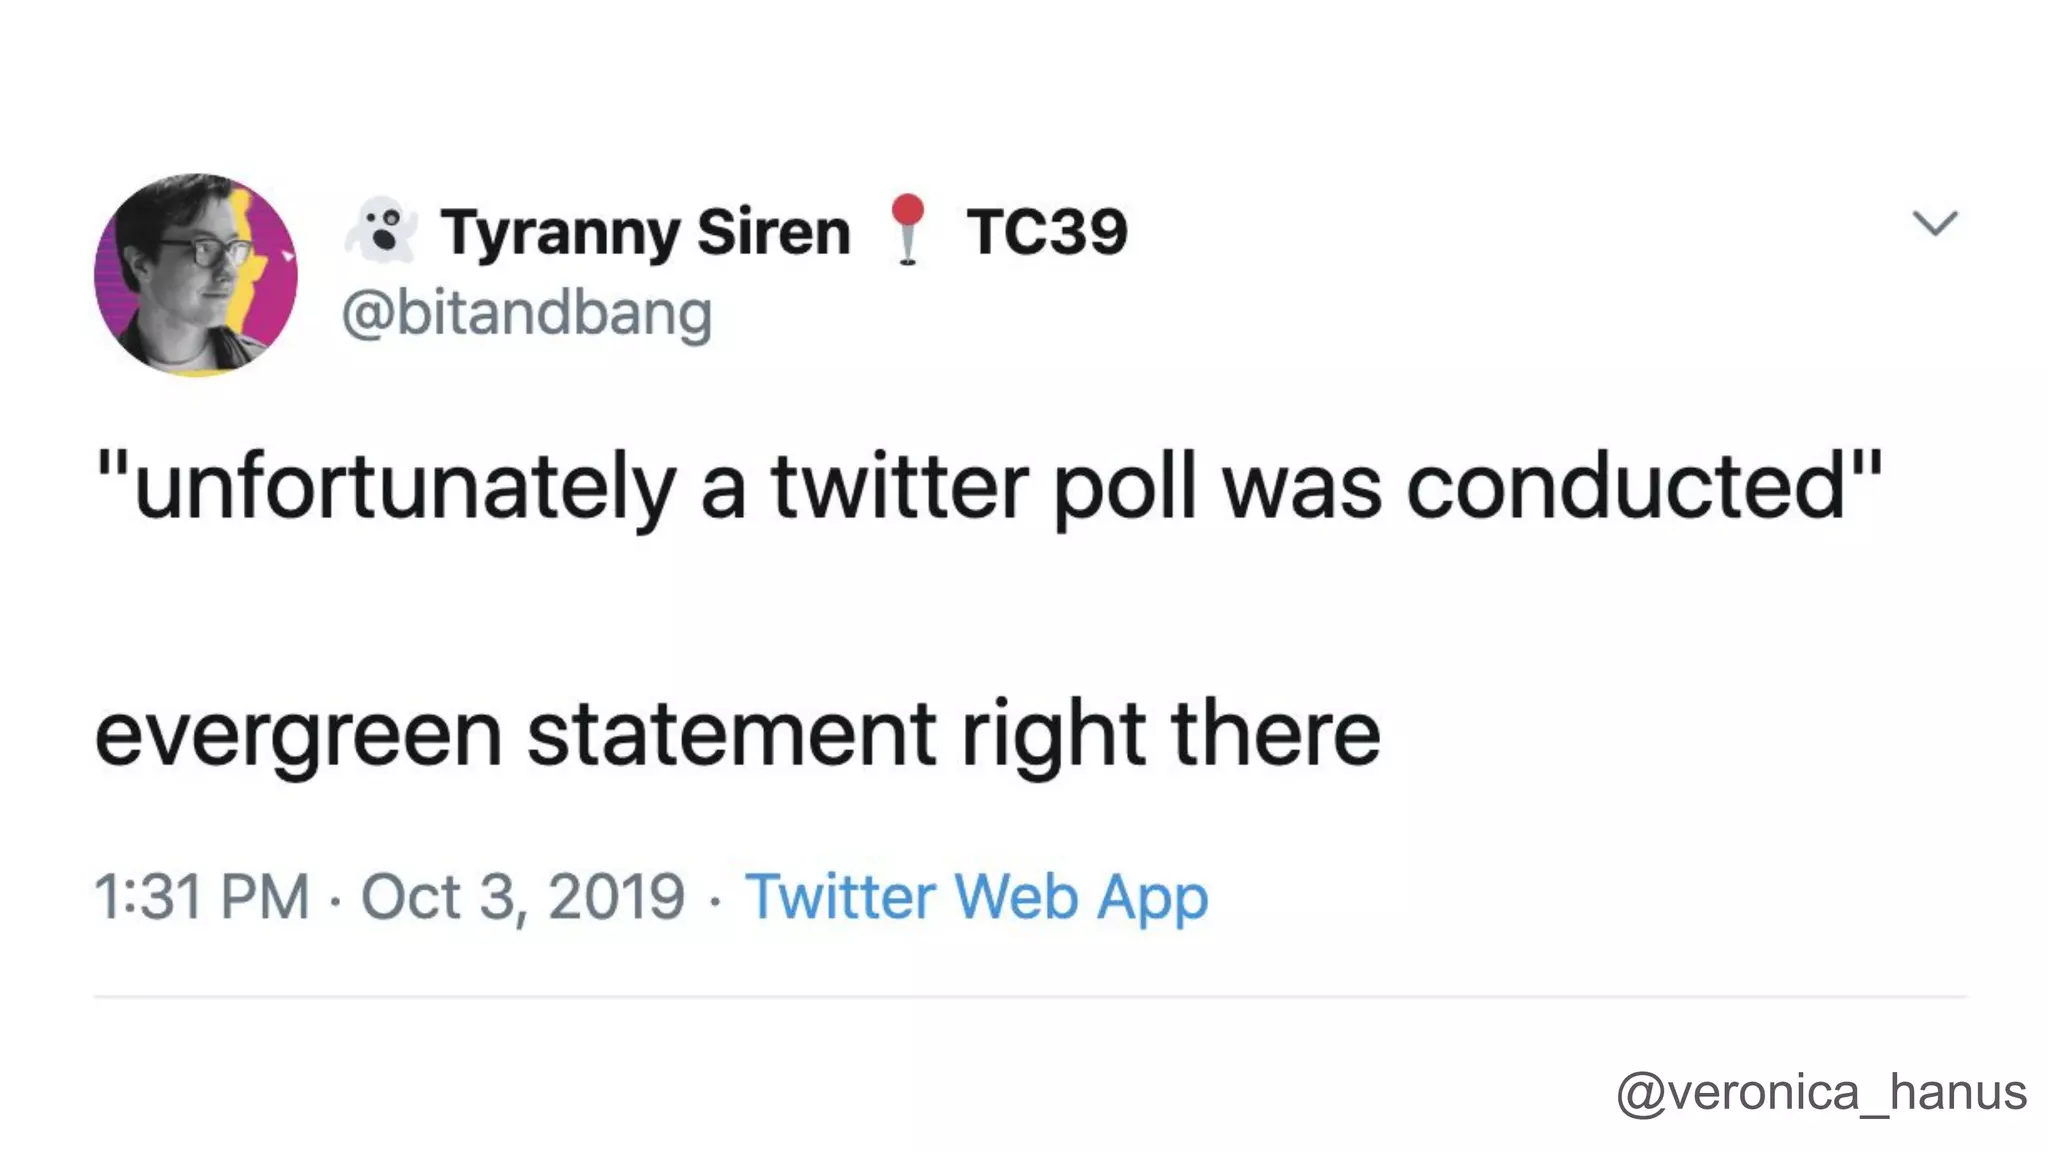Screen dimensions: 2048x1152
Task: Click the round profile avatar photo
Action: coord(196,274)
